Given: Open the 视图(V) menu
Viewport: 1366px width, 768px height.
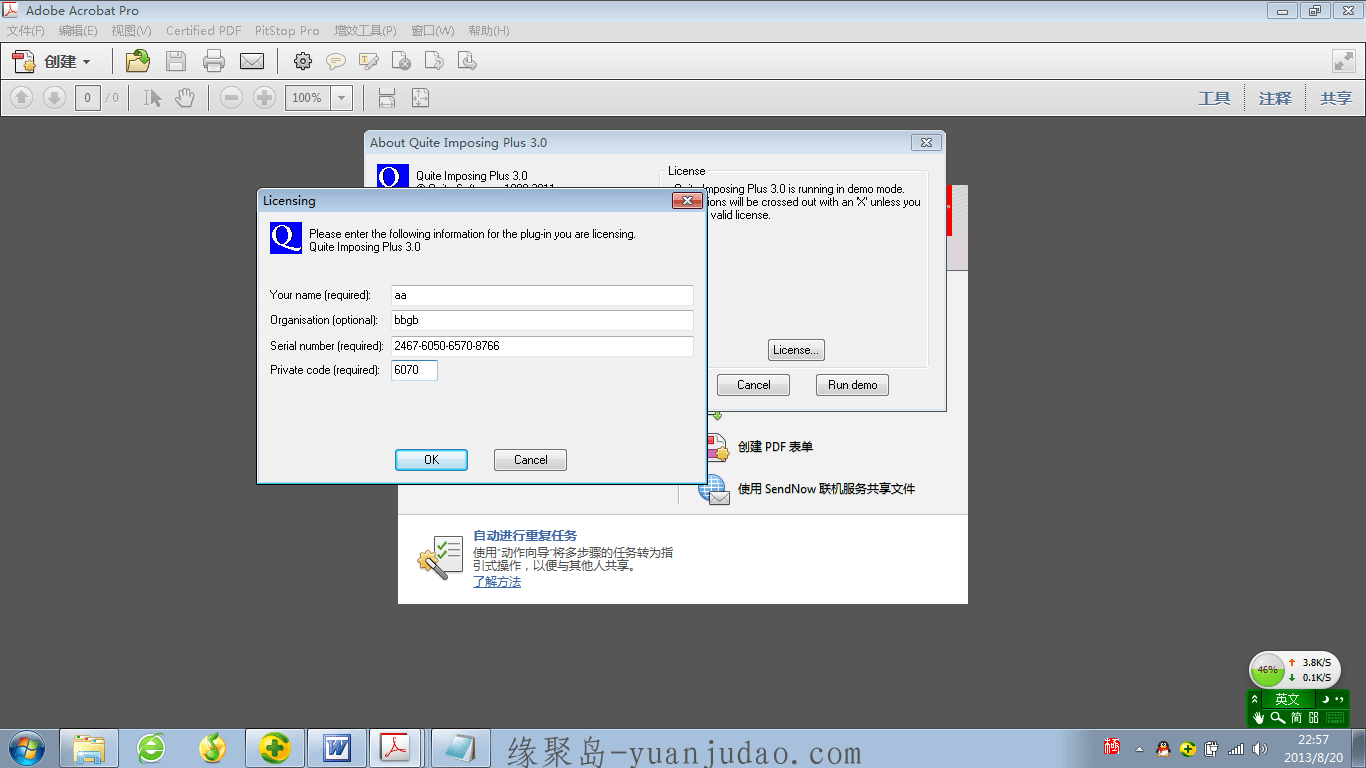Looking at the screenshot, I should coord(132,31).
